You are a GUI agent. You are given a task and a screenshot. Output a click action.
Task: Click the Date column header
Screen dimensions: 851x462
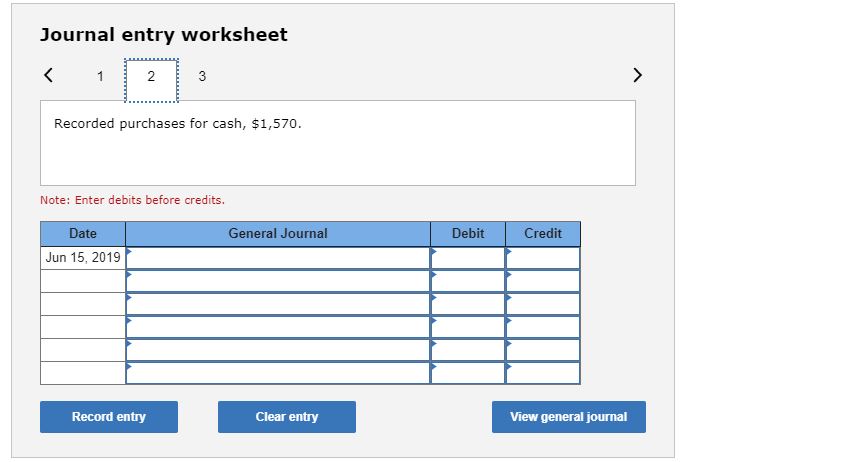tap(83, 233)
